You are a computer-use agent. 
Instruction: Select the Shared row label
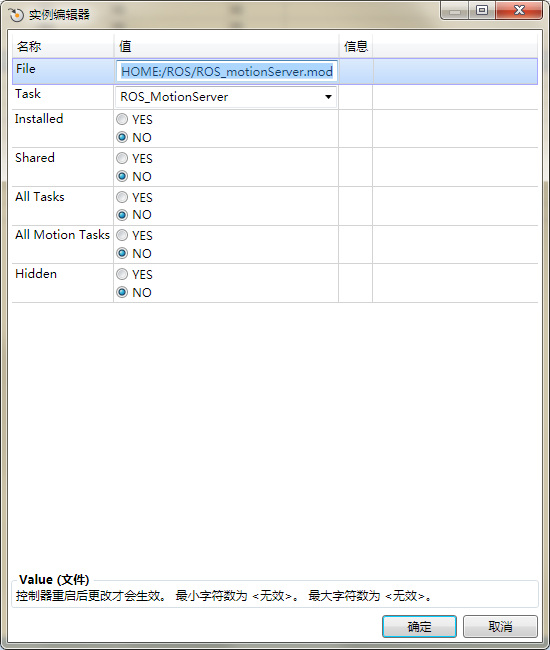(x=35, y=158)
